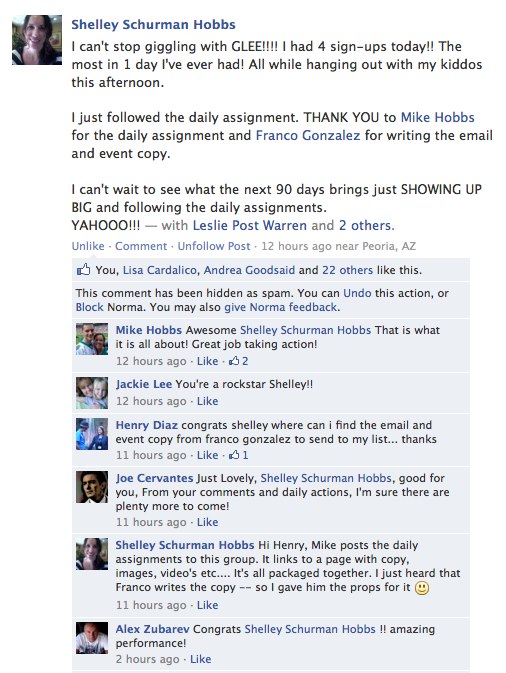The height and width of the screenshot is (673, 506).
Task: Open Shelley Schurman Hobbs's profile picture at top
Action: tap(37, 40)
